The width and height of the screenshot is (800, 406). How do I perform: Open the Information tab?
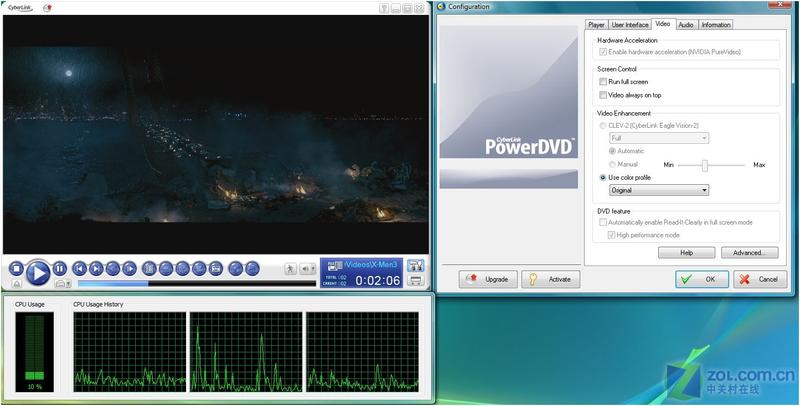pyautogui.click(x=716, y=24)
